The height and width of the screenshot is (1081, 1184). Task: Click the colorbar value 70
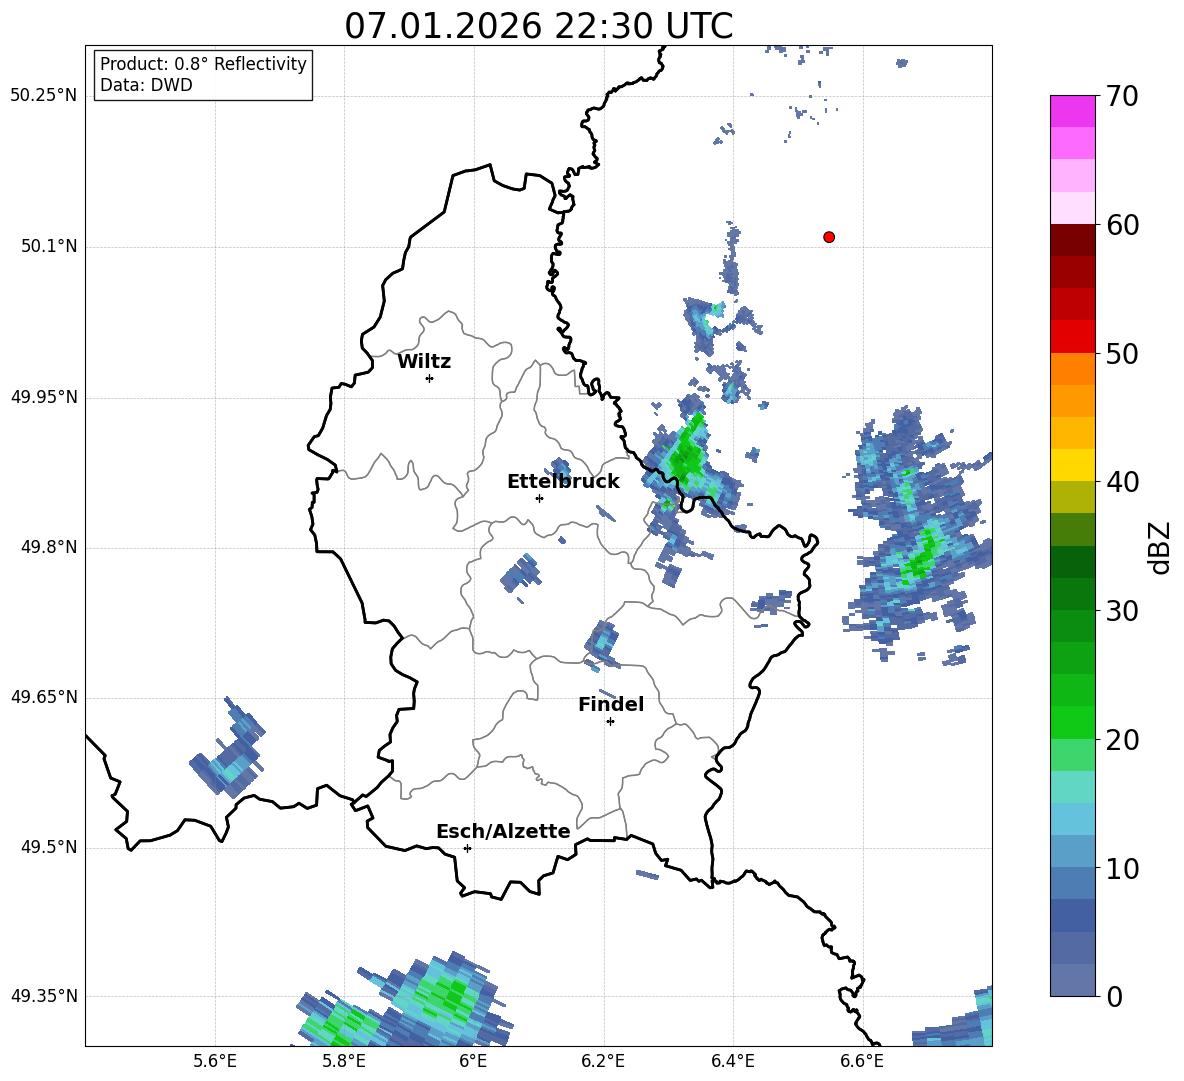click(x=1122, y=97)
